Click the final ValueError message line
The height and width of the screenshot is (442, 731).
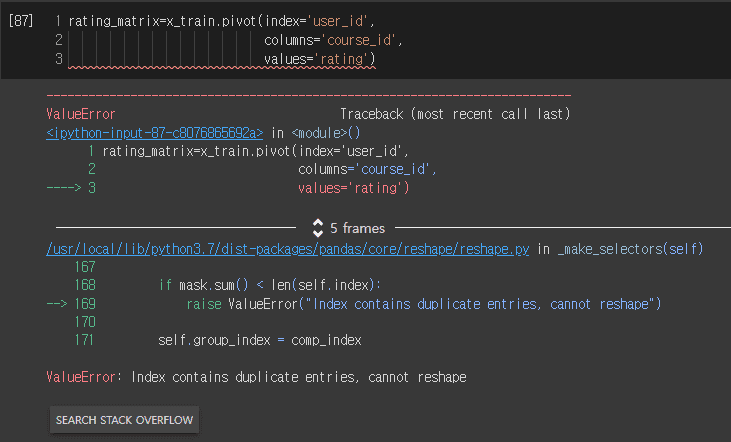(256, 377)
